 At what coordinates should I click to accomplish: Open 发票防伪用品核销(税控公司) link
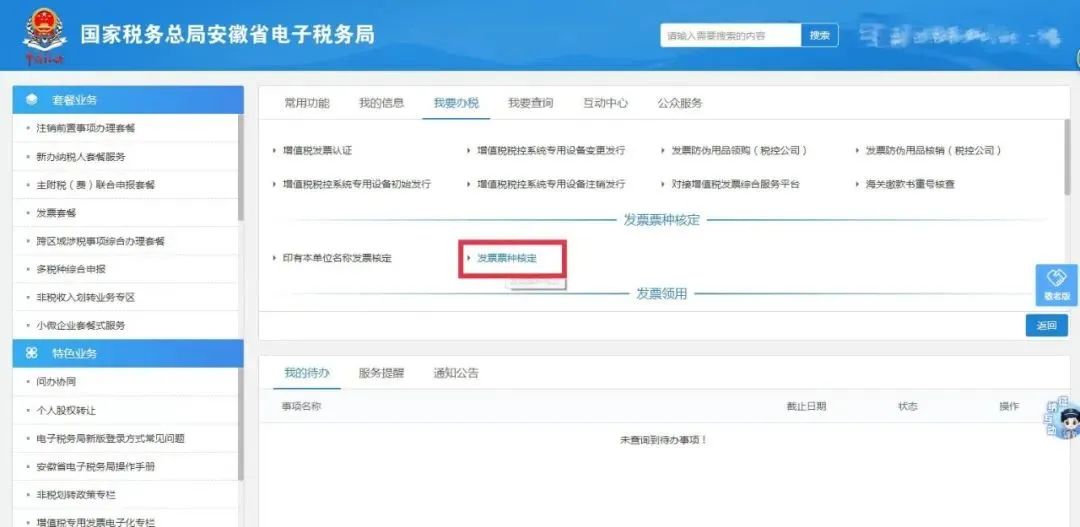[933, 150]
